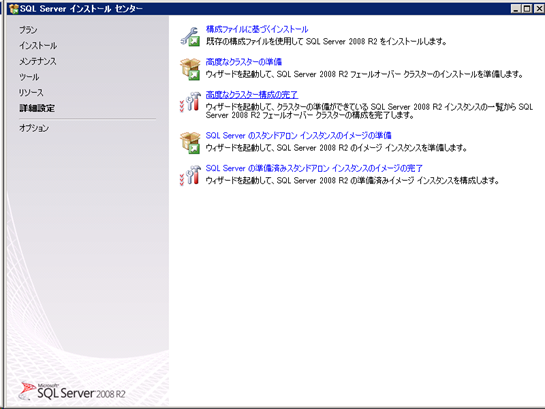The height and width of the screenshot is (409, 545).
Task: Launch 高度なクラスターの準備 wizard link
Action: (243, 62)
